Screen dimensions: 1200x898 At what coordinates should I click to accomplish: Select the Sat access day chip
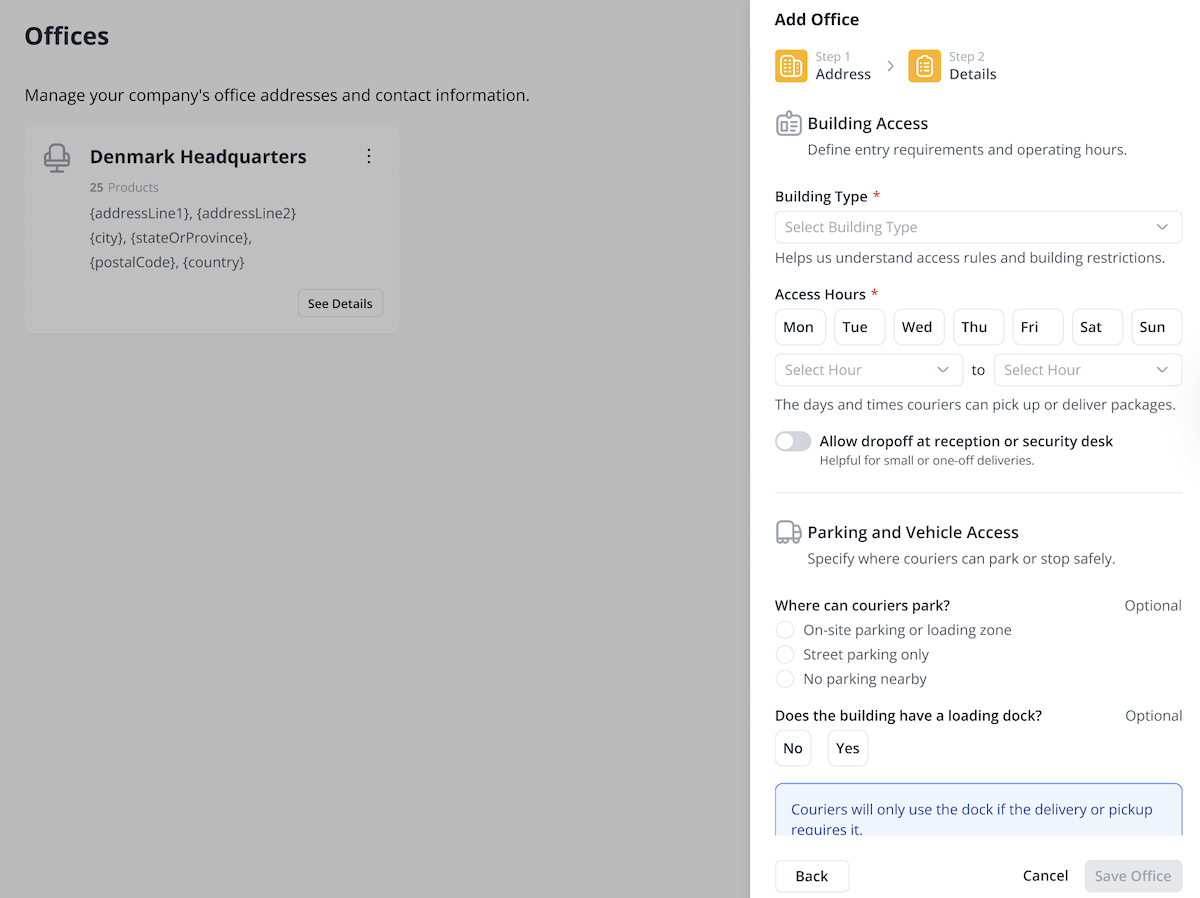[x=1091, y=327]
